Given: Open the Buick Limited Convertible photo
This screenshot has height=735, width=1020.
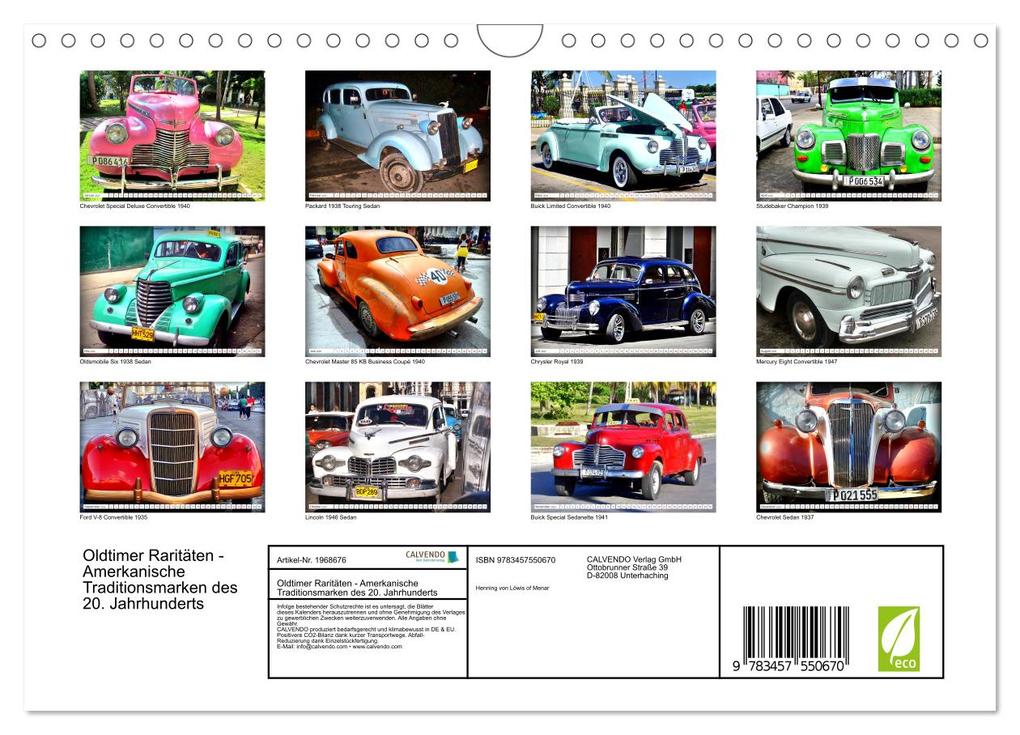Looking at the screenshot, I should 623,135.
